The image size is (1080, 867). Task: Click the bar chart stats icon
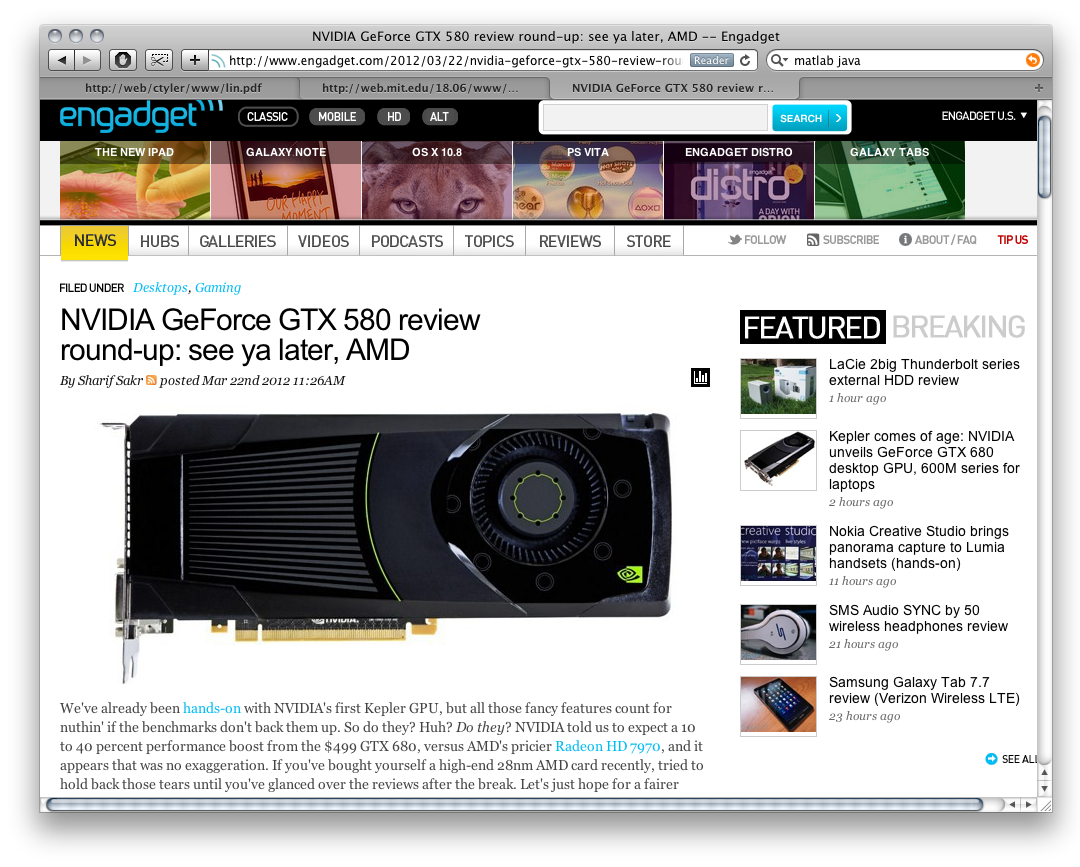(700, 377)
